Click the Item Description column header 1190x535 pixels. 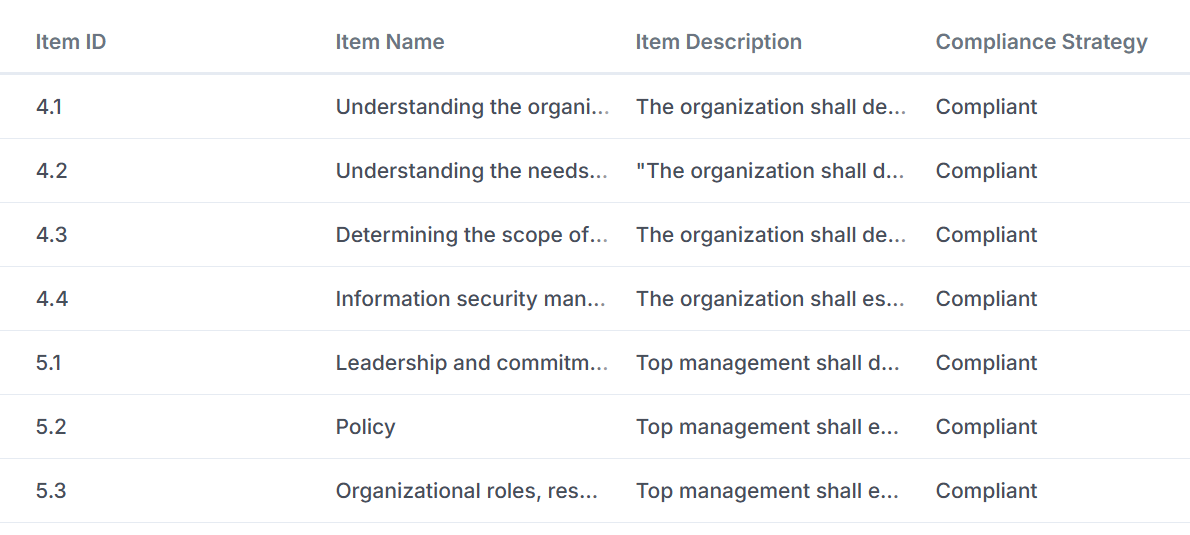coord(718,42)
